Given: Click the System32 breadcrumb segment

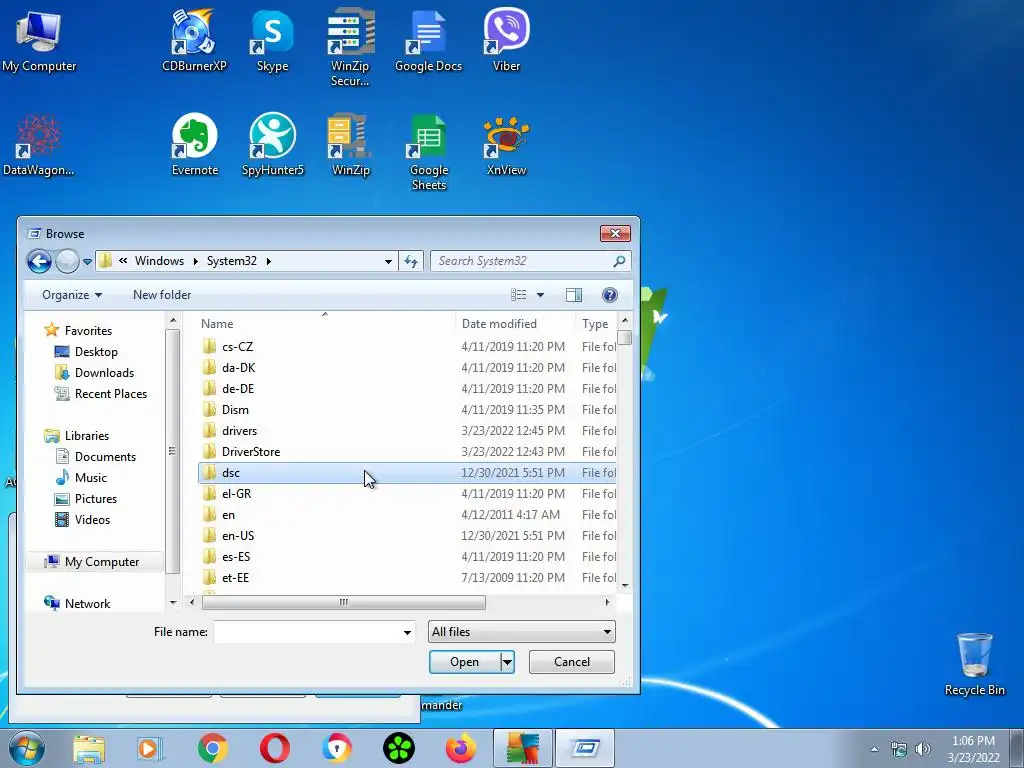Looking at the screenshot, I should point(232,261).
